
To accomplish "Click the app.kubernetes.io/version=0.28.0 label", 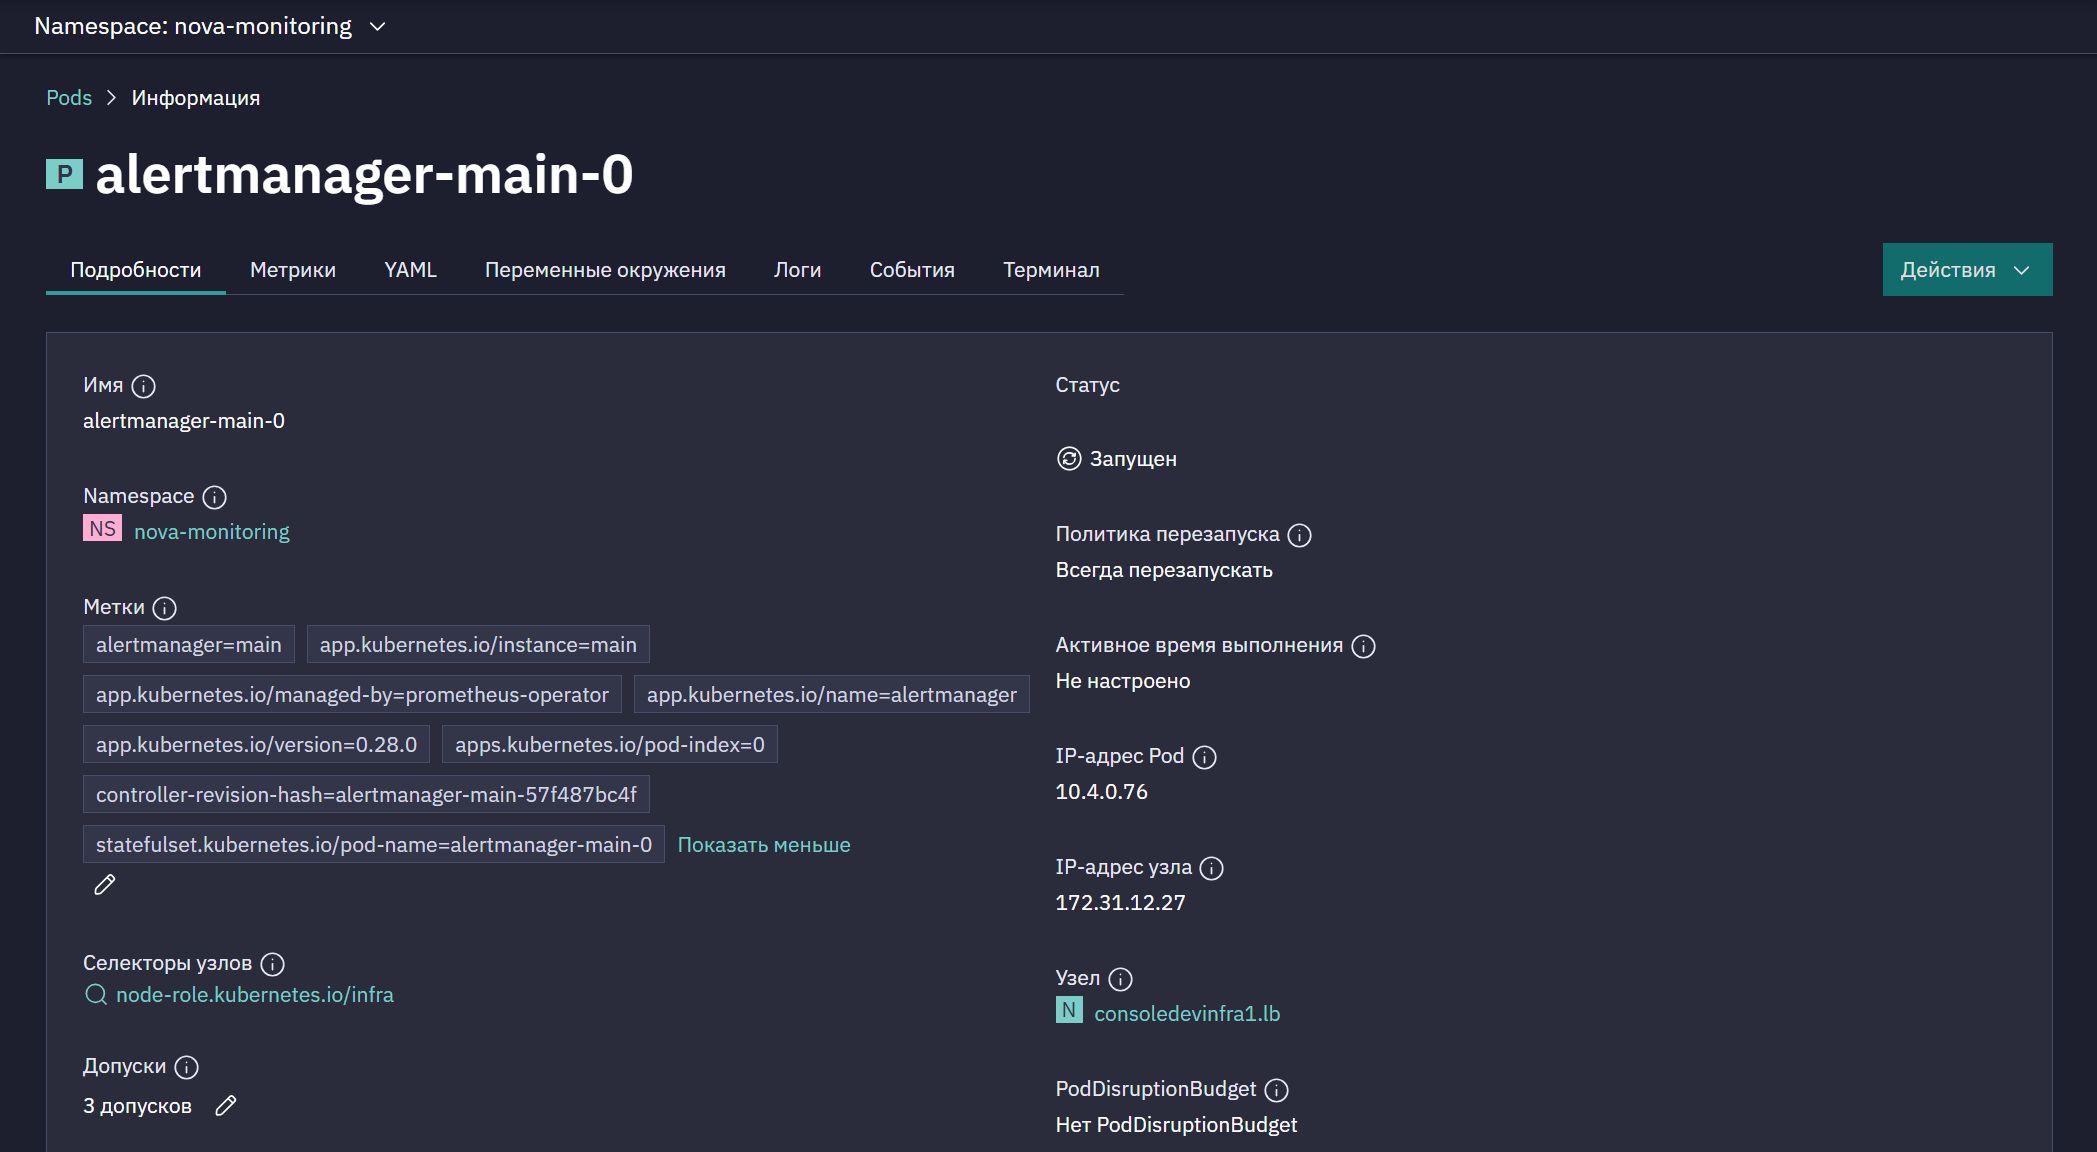I will (256, 745).
